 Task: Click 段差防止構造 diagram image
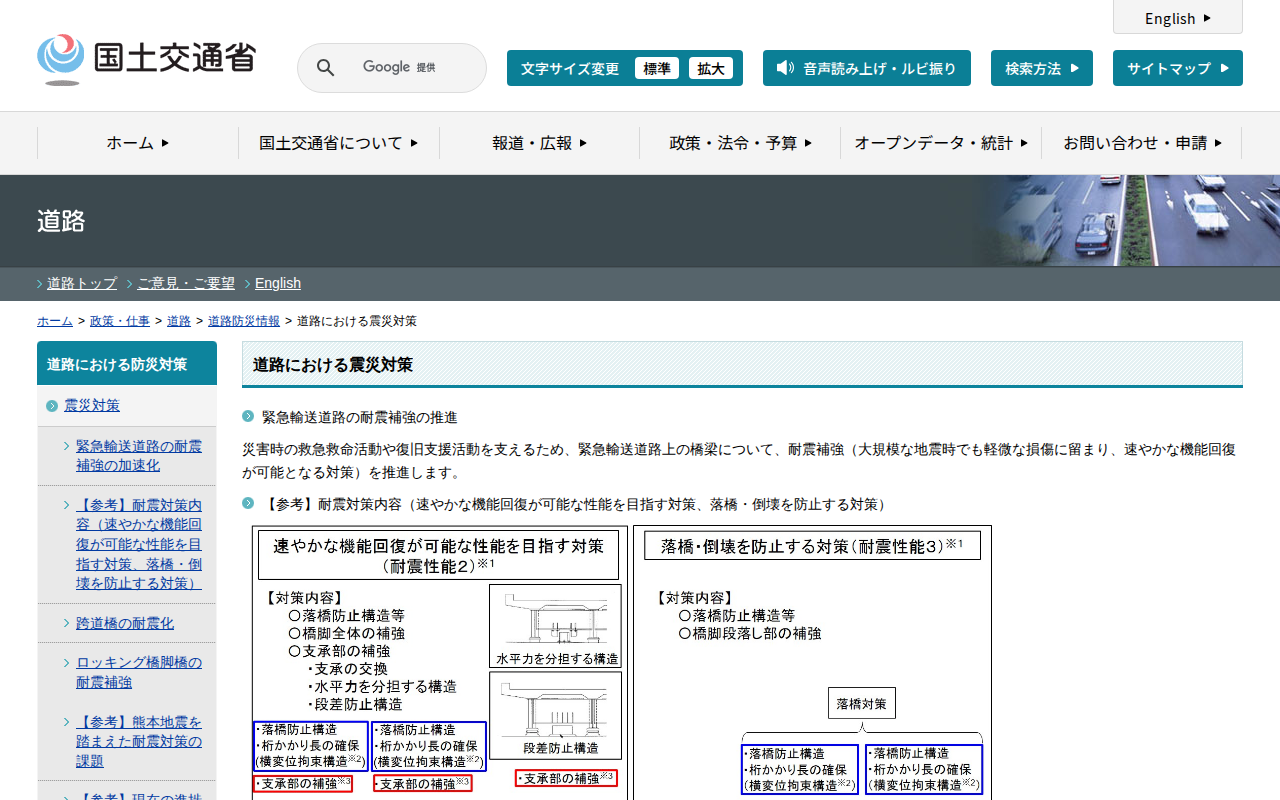555,715
